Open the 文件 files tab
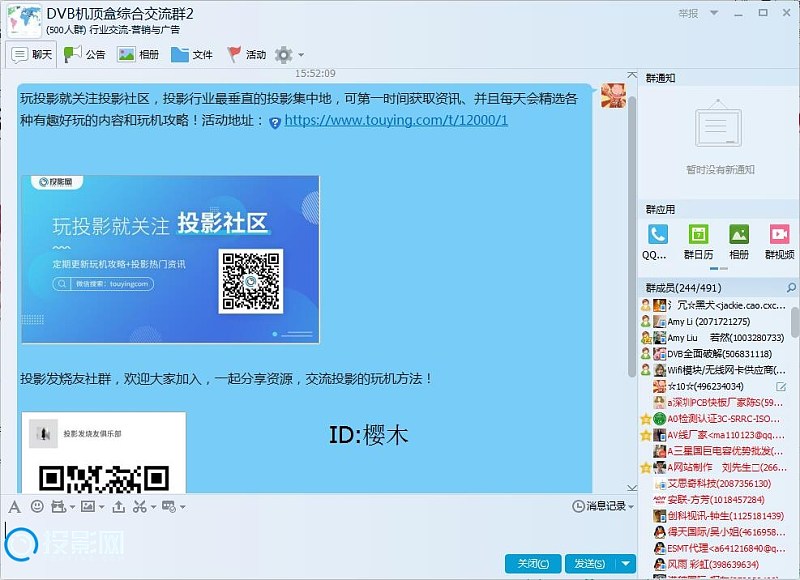Image resolution: width=800 pixels, height=580 pixels. 191,55
